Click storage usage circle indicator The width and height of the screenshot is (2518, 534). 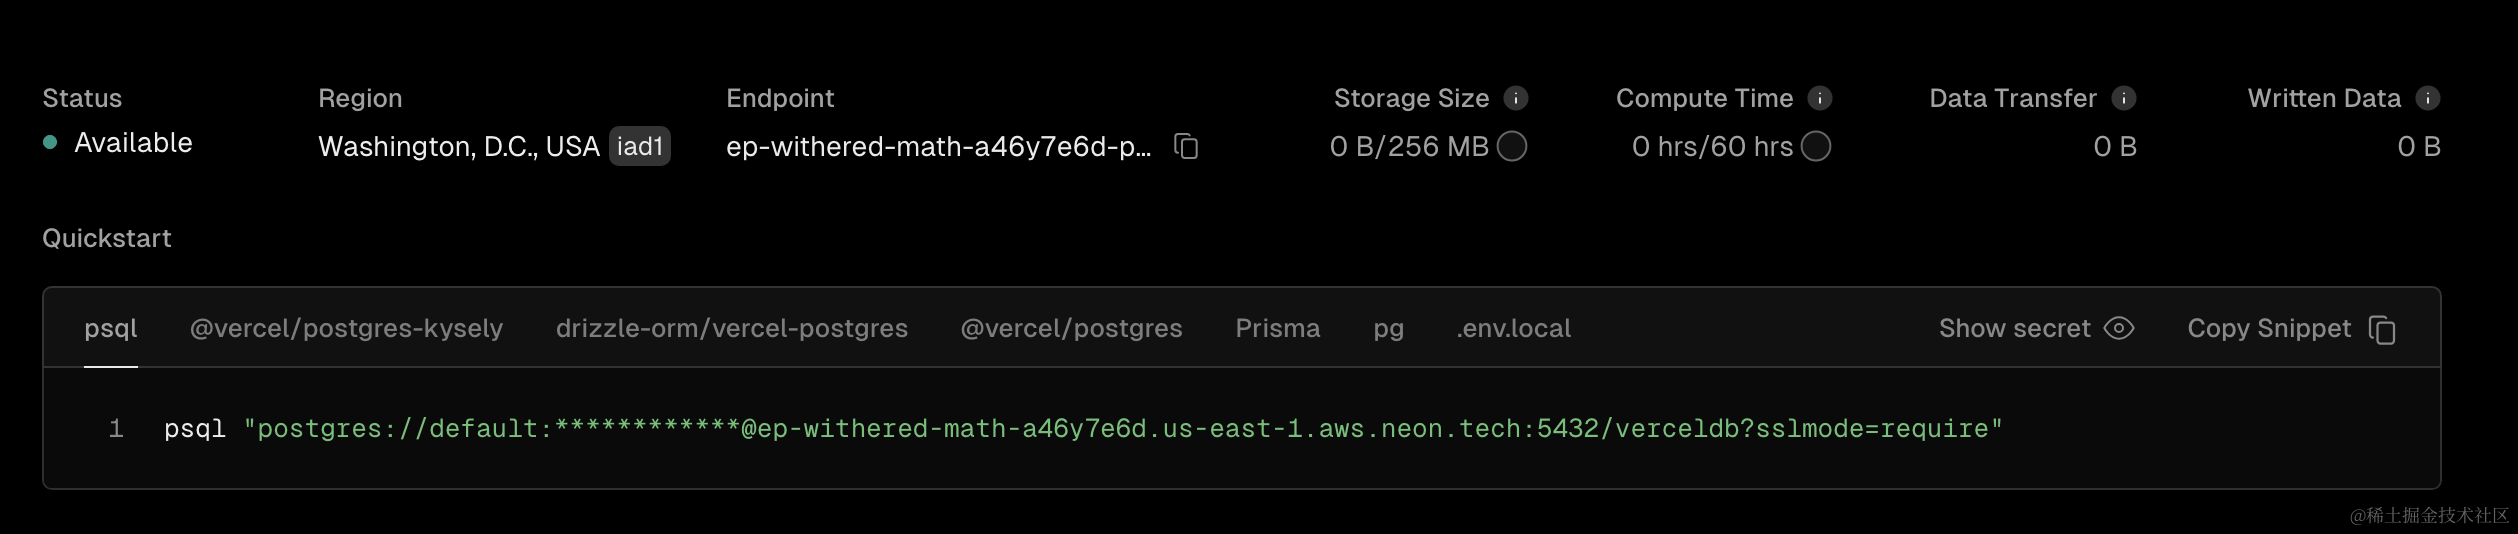[1512, 146]
